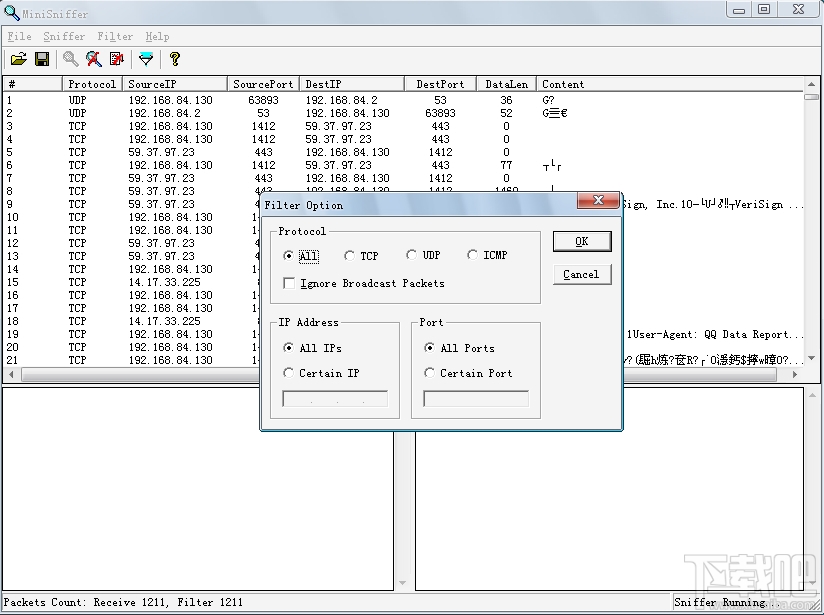Select the All protocol radio button
Image resolution: width=824 pixels, height=615 pixels.
click(288, 256)
